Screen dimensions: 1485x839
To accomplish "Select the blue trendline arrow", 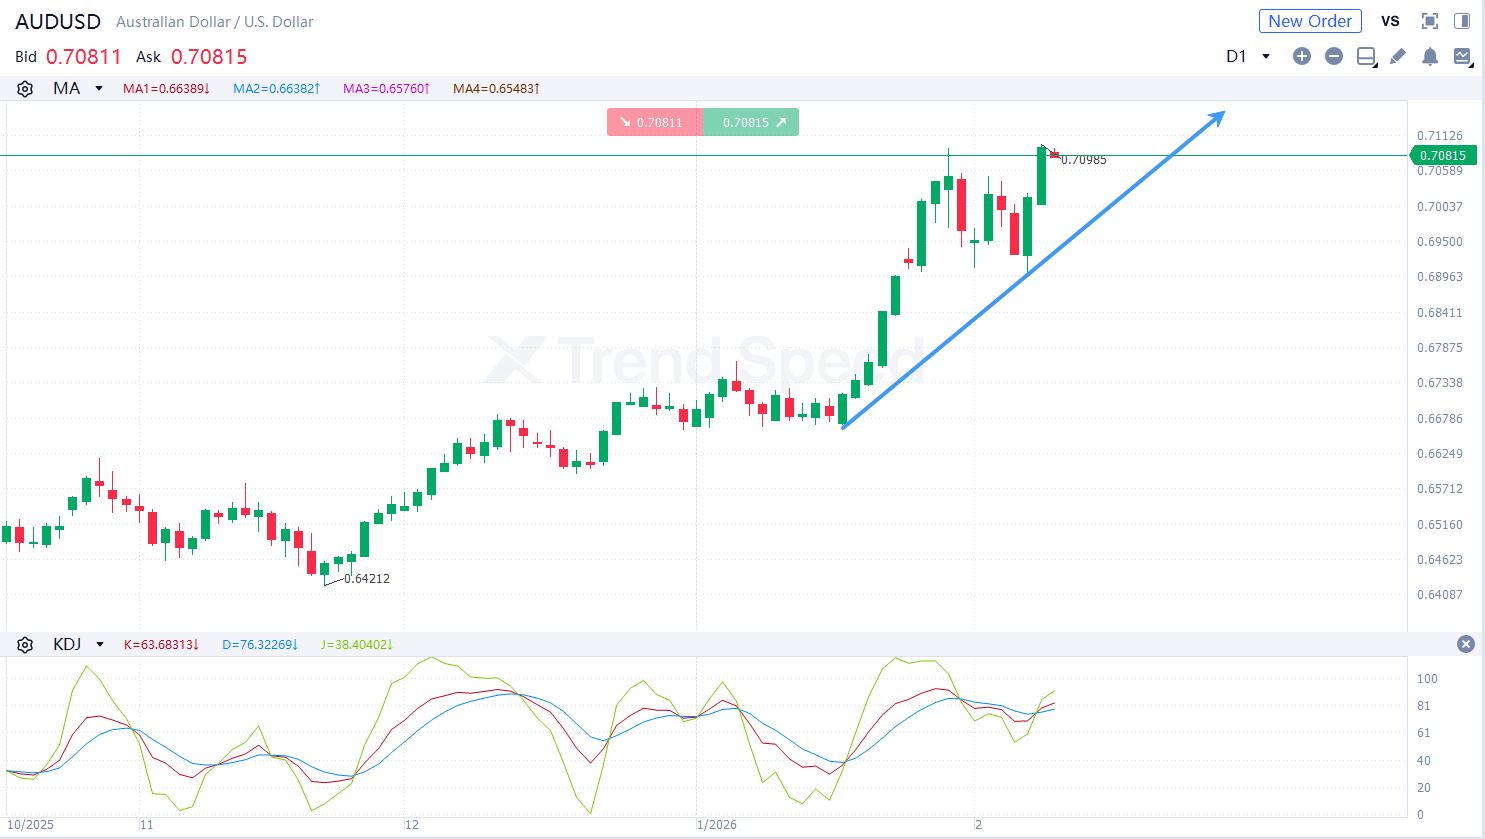I will pyautogui.click(x=1032, y=270).
